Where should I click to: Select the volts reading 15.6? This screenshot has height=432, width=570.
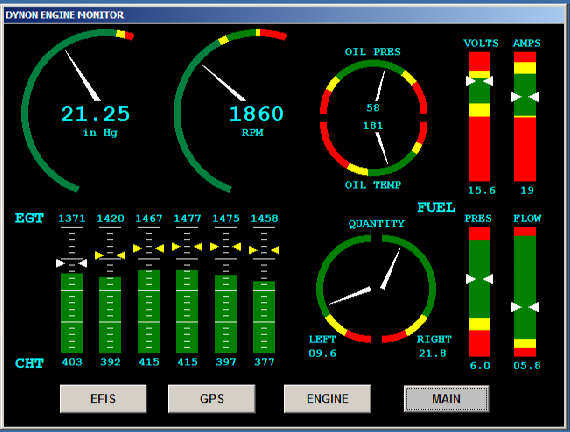point(482,190)
